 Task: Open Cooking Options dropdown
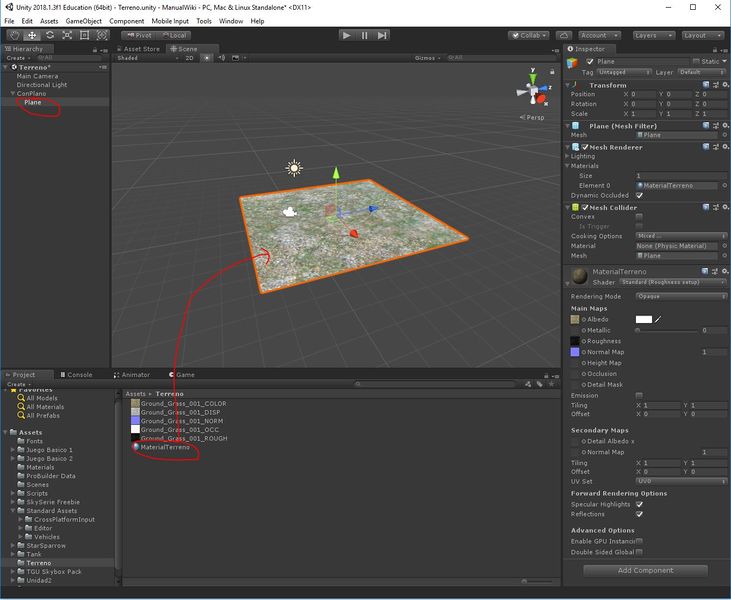tap(681, 236)
